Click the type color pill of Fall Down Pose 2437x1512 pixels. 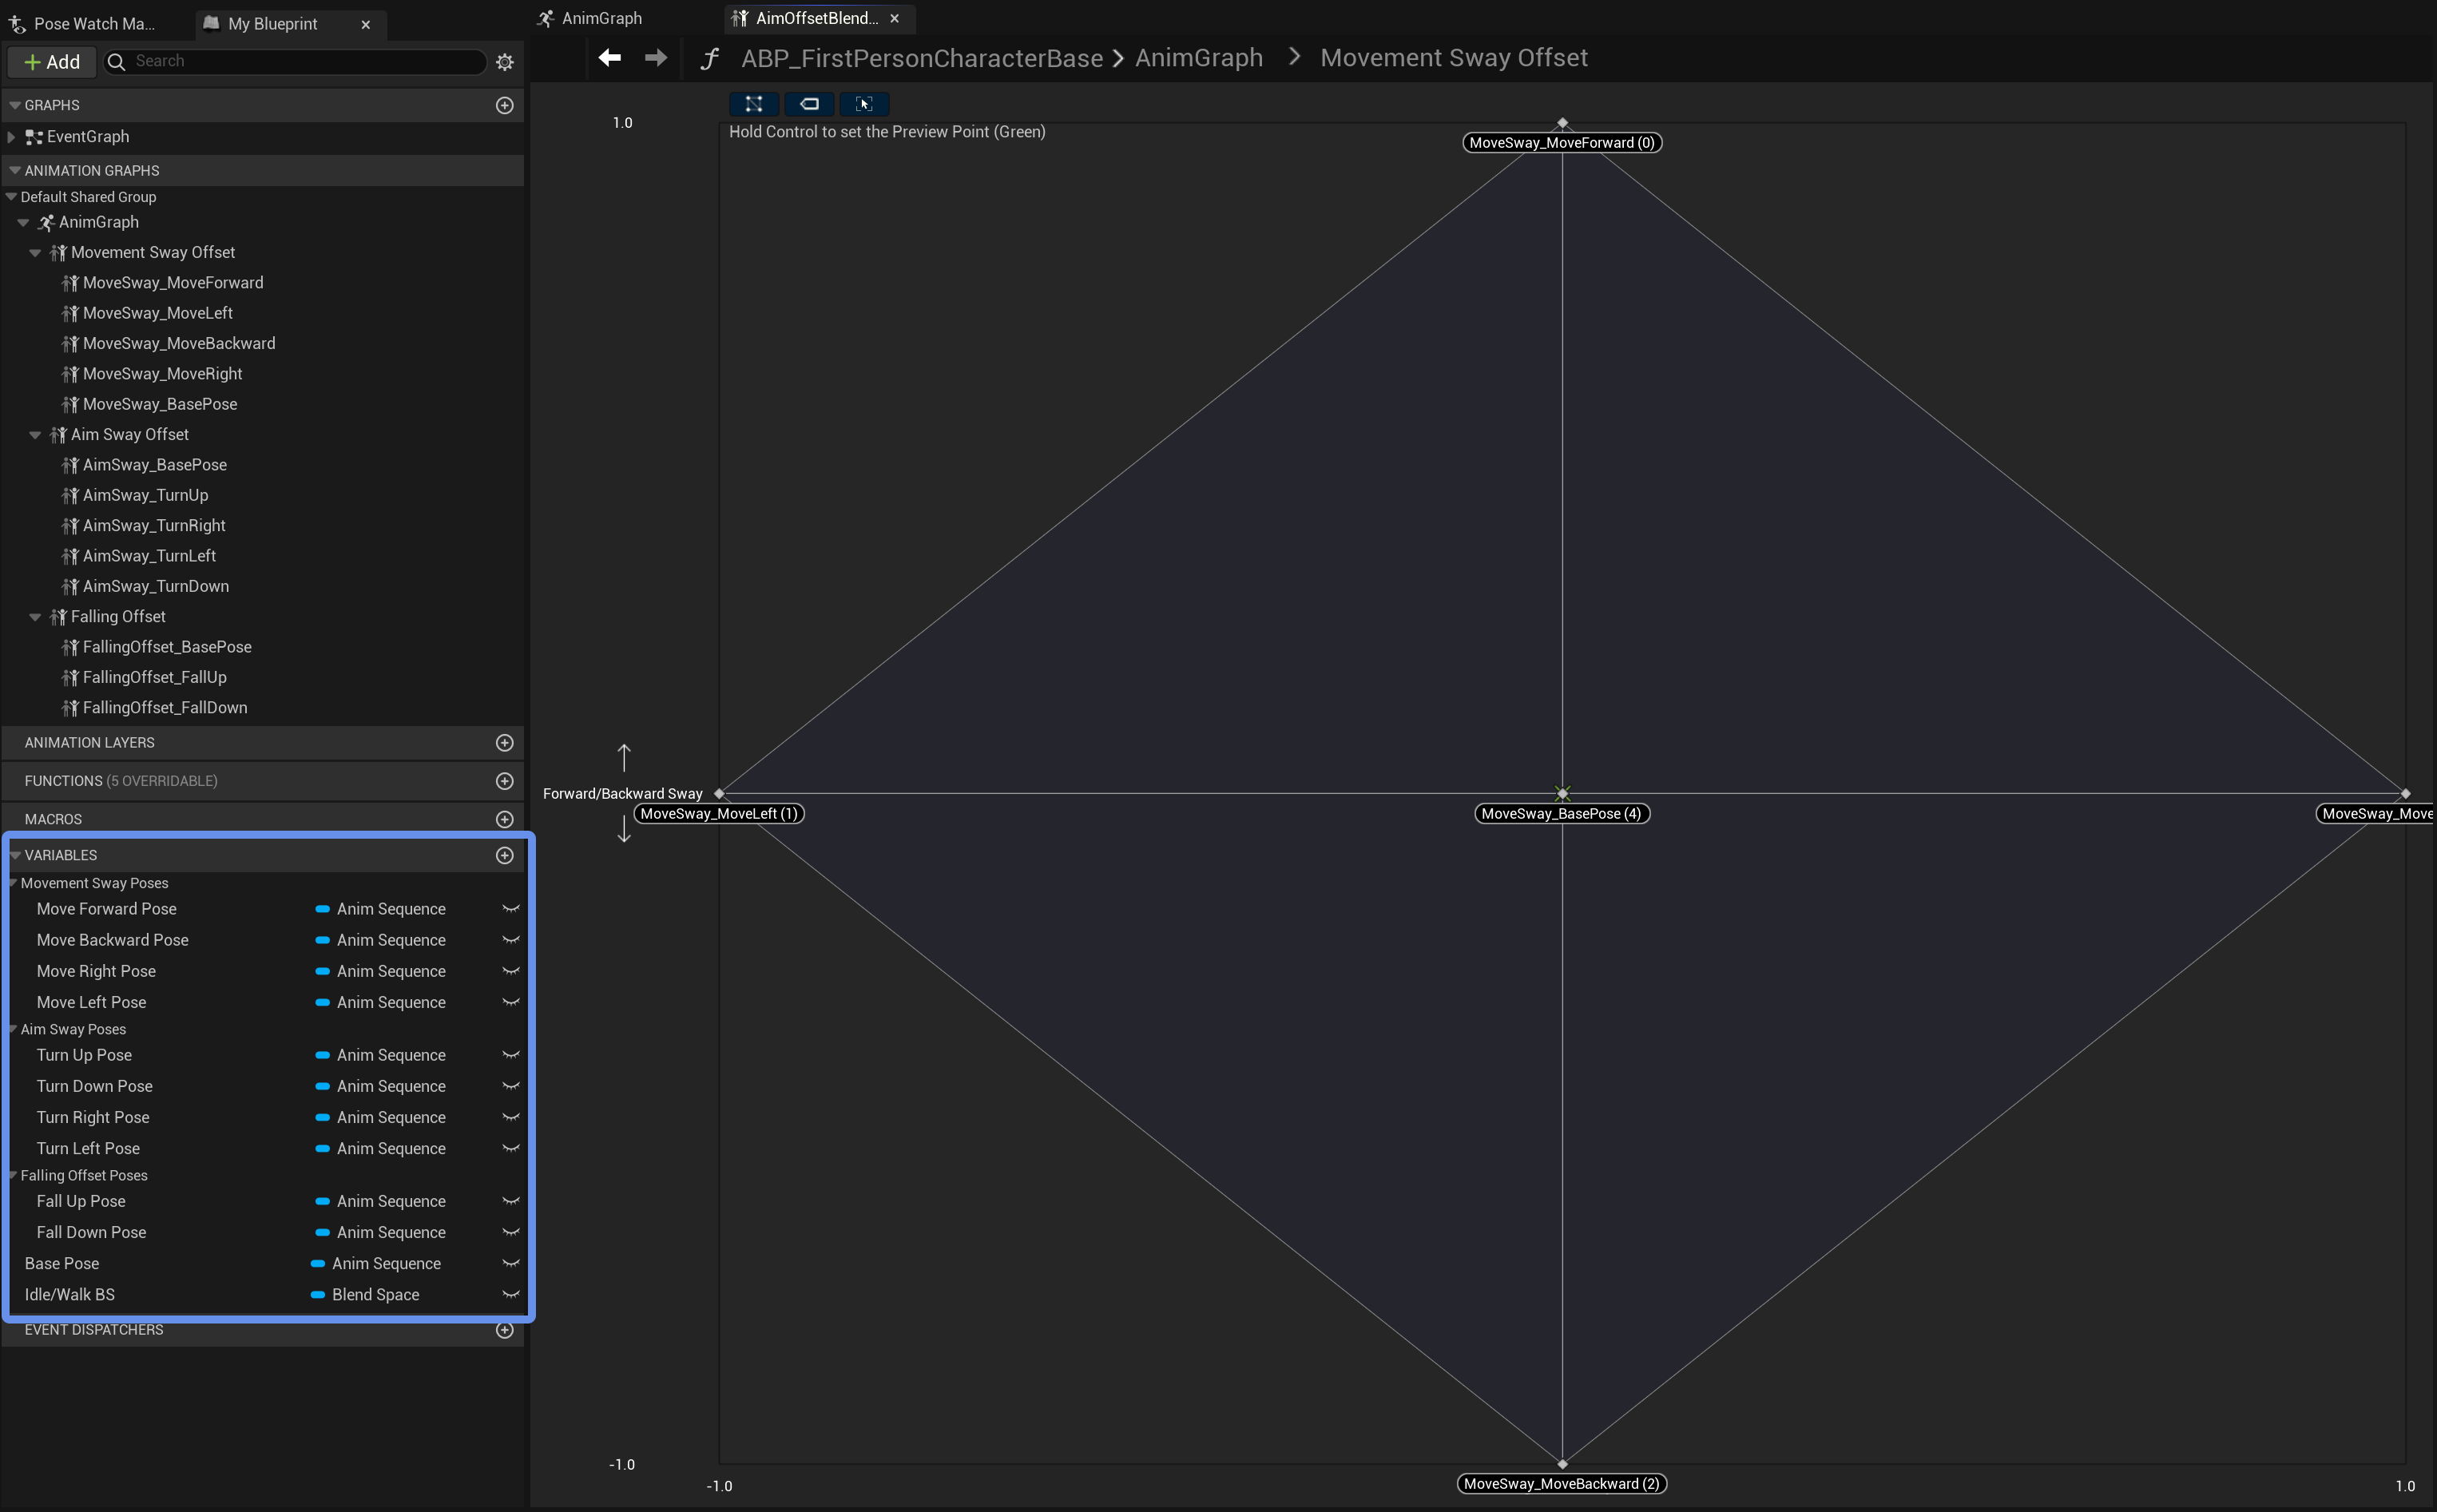point(322,1233)
